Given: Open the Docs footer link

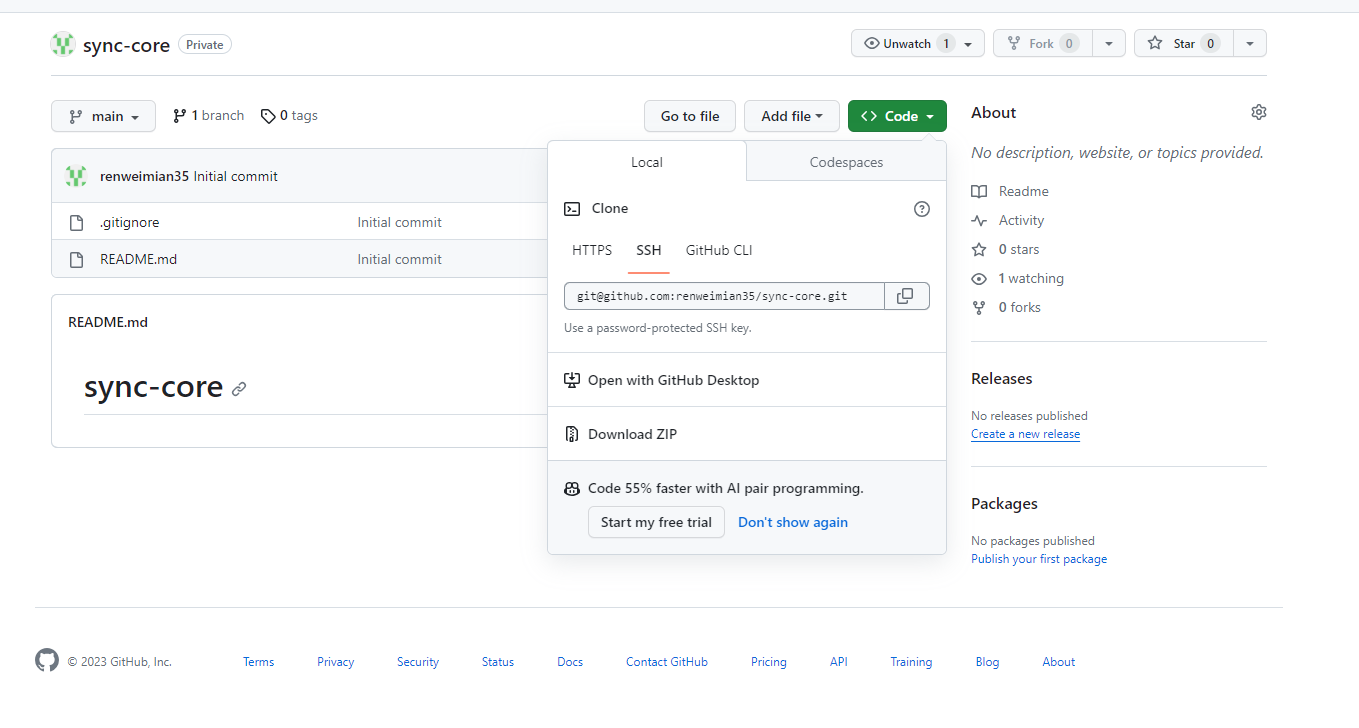Looking at the screenshot, I should [570, 662].
